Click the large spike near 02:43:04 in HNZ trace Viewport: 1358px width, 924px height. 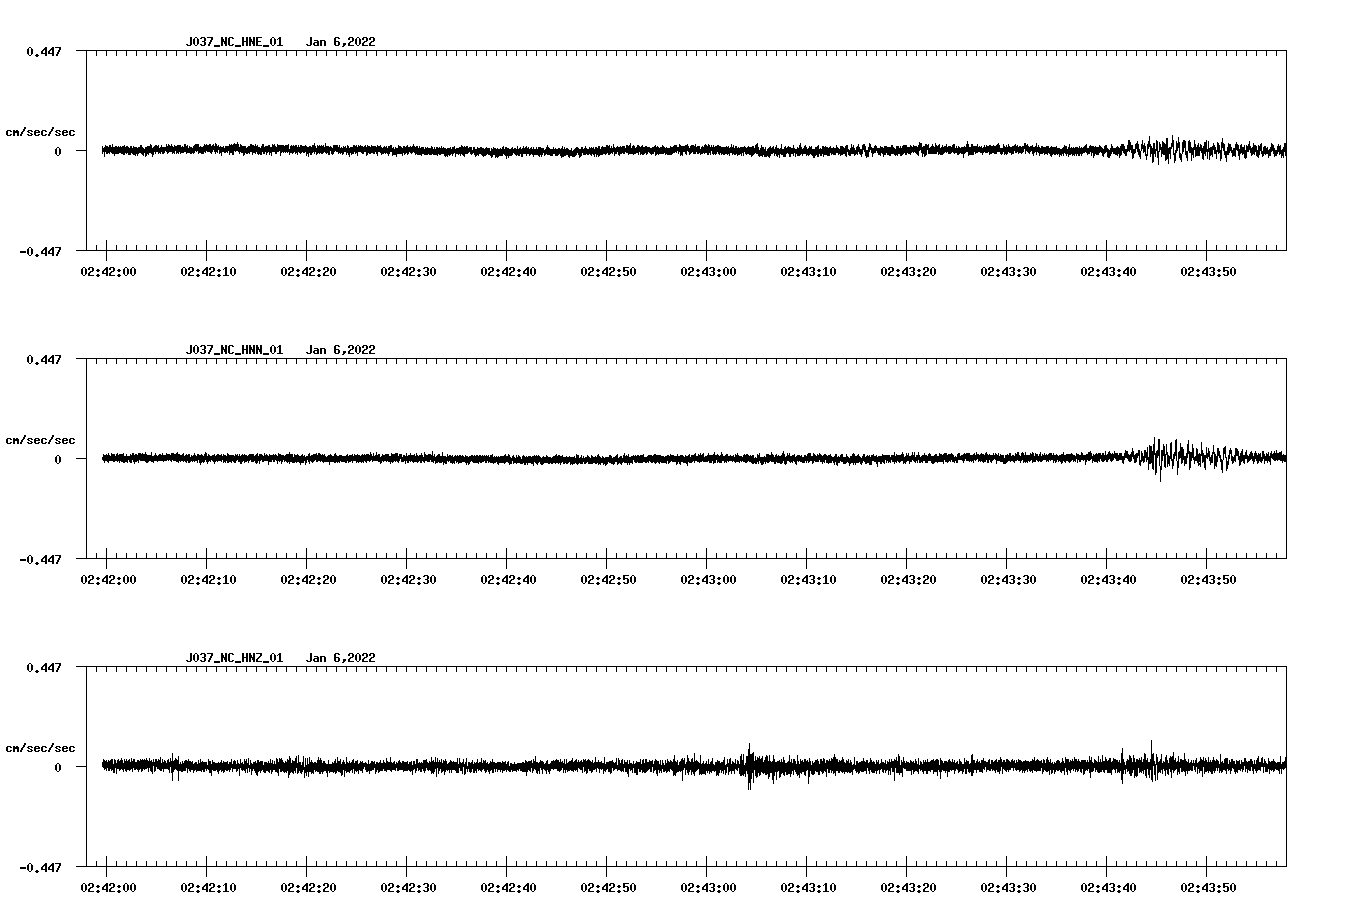pyautogui.click(x=749, y=766)
